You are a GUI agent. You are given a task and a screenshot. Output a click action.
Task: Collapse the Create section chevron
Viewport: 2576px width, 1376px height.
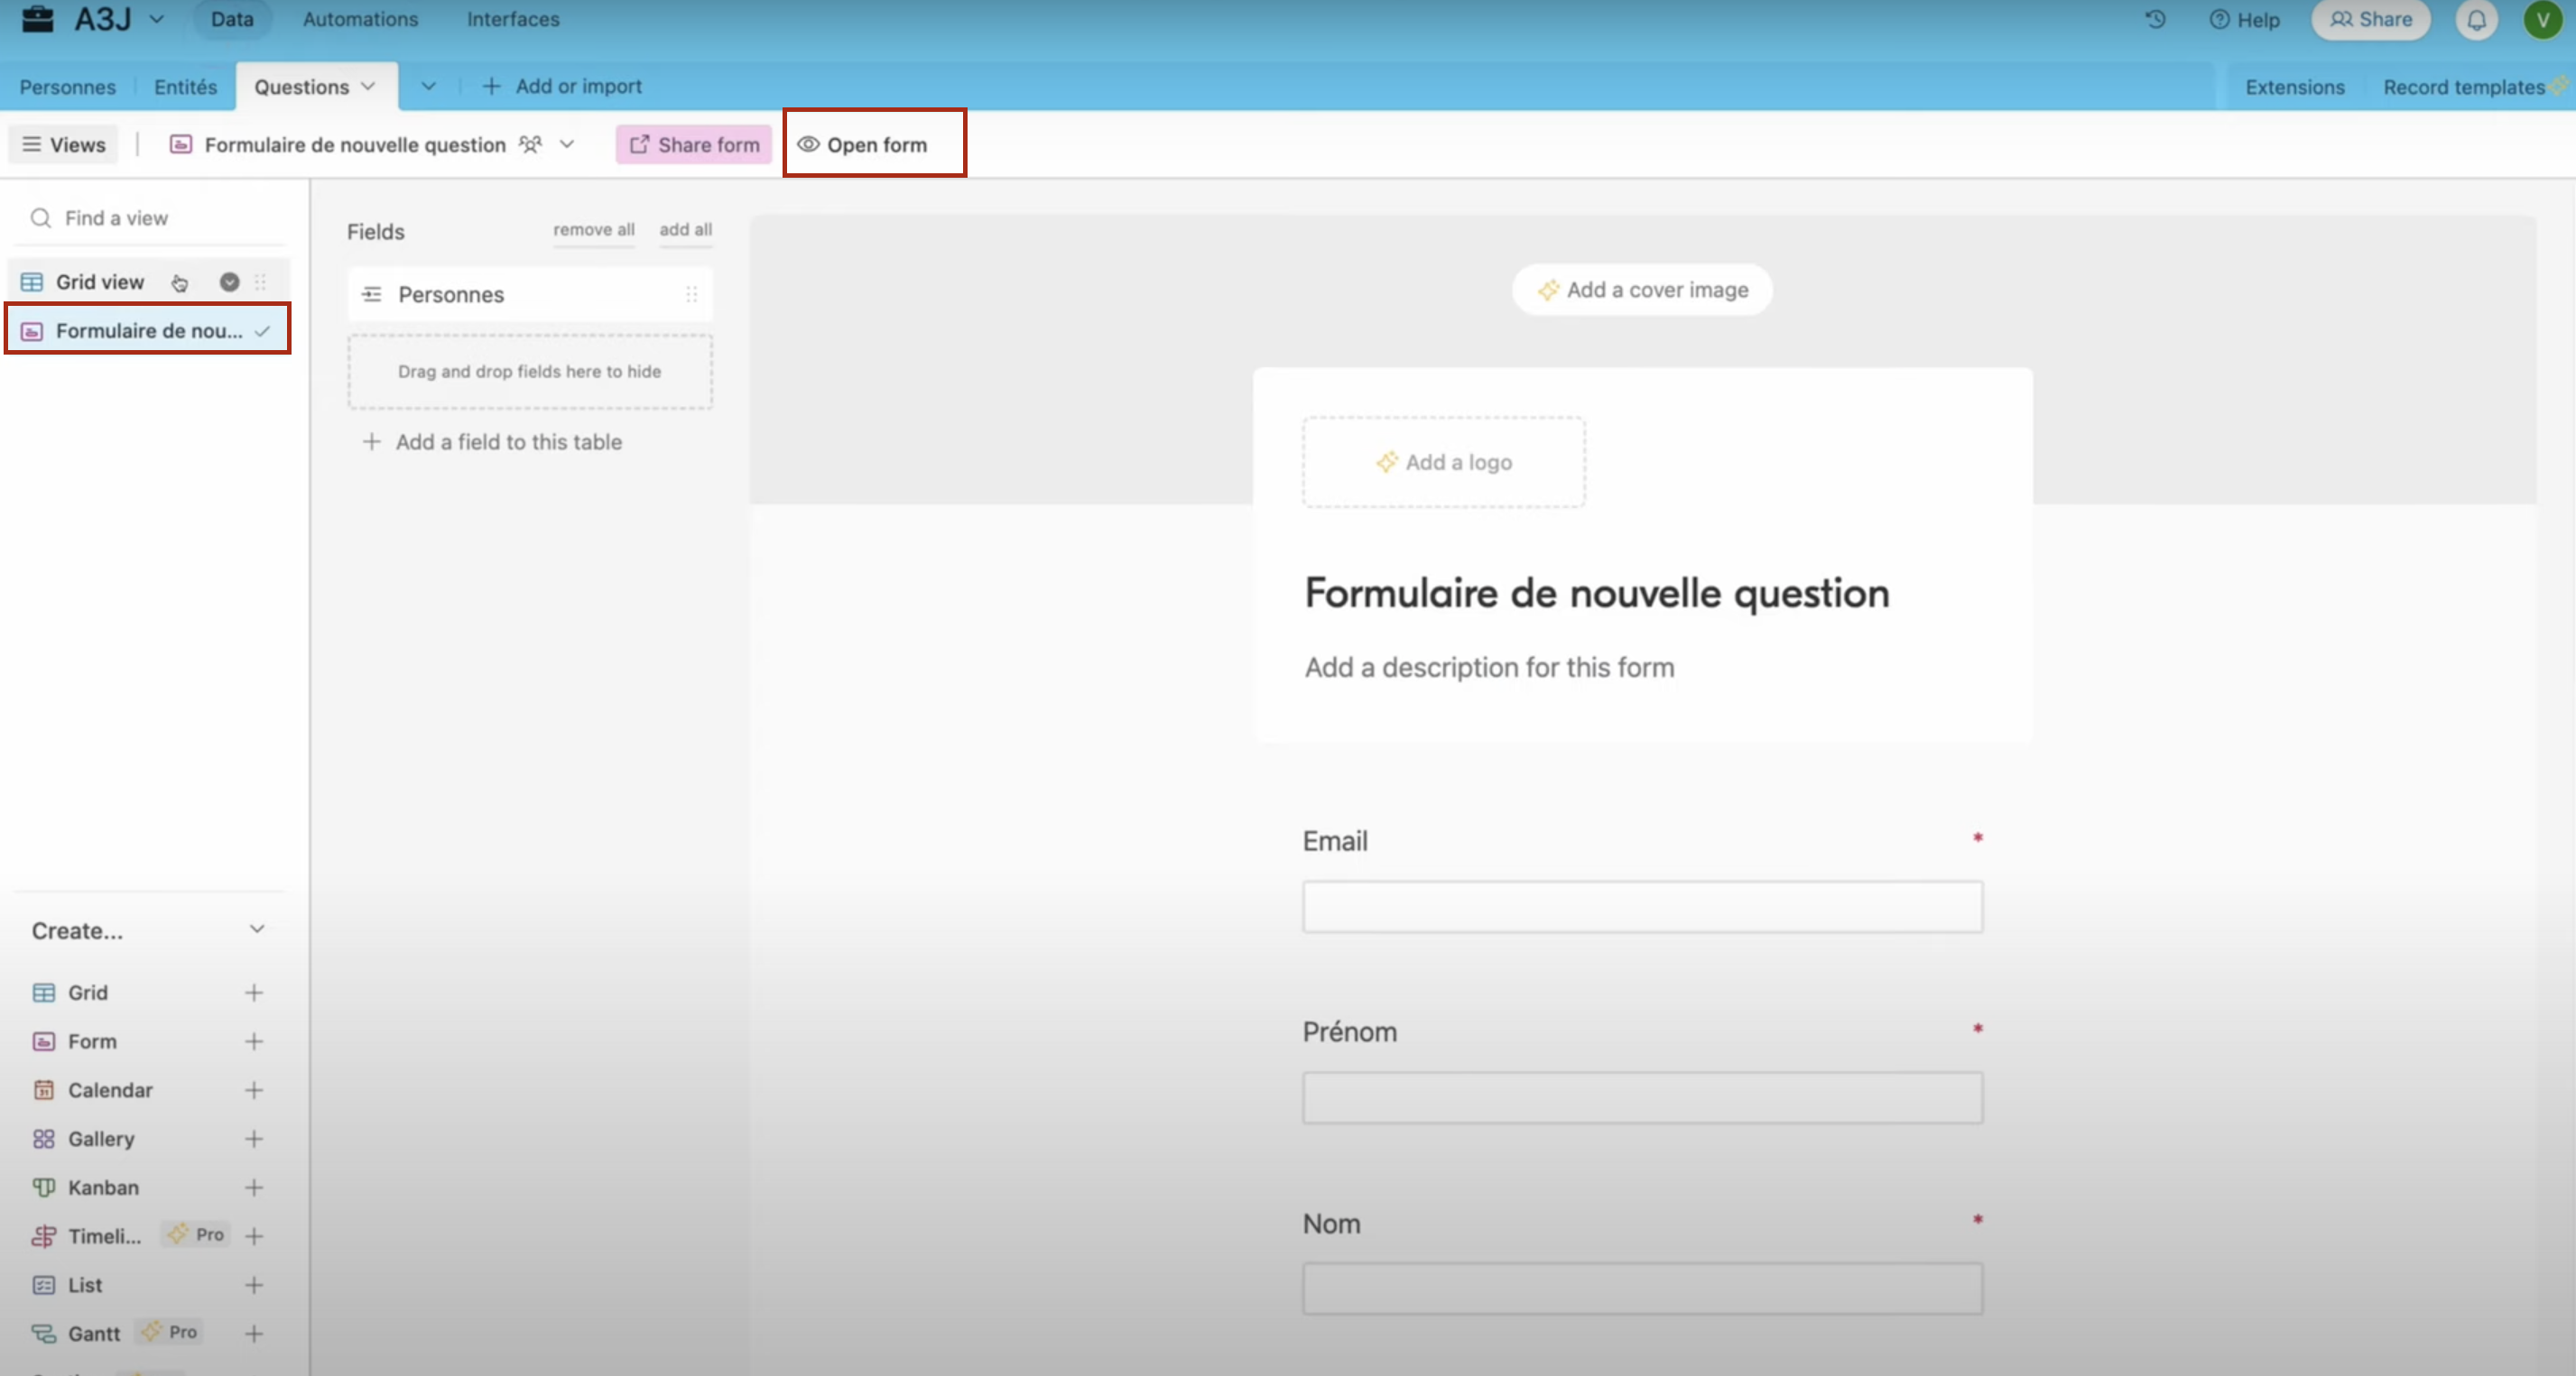click(x=256, y=929)
